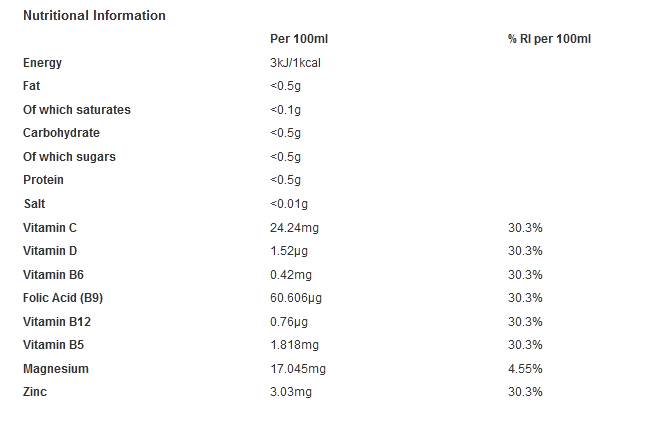Click the Nutritional Information heading
Viewport: 657px width, 432px height.
[94, 16]
